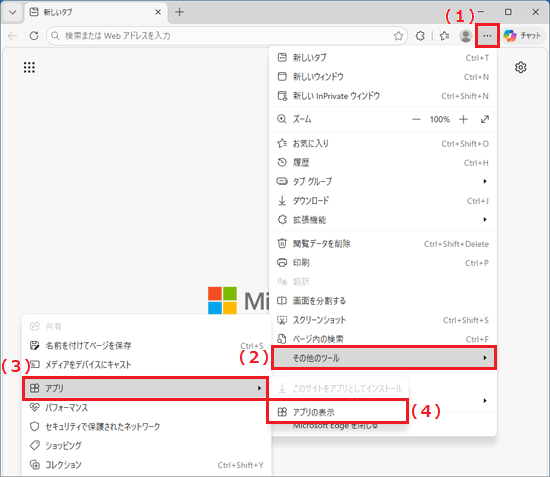Click the 100% zoom level value

pyautogui.click(x=440, y=120)
